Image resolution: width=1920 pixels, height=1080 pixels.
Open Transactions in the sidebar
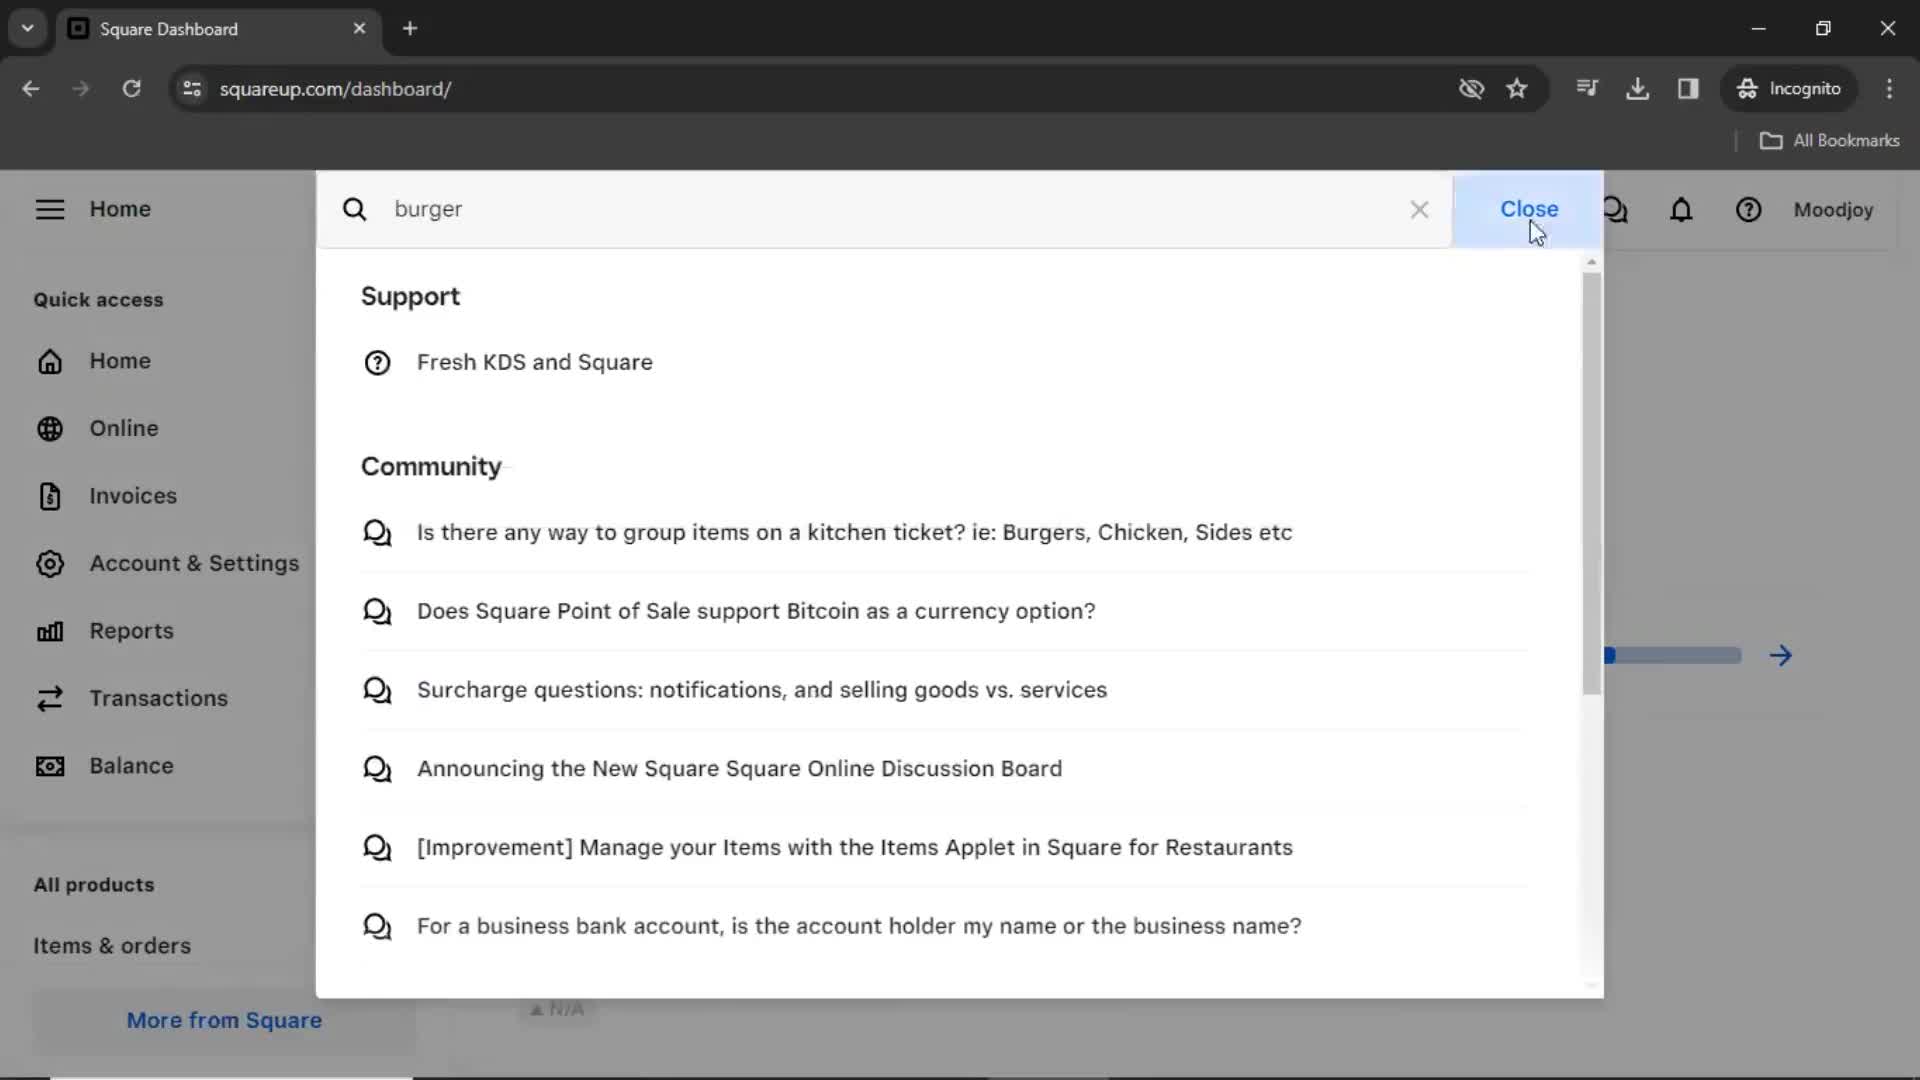[x=158, y=698]
